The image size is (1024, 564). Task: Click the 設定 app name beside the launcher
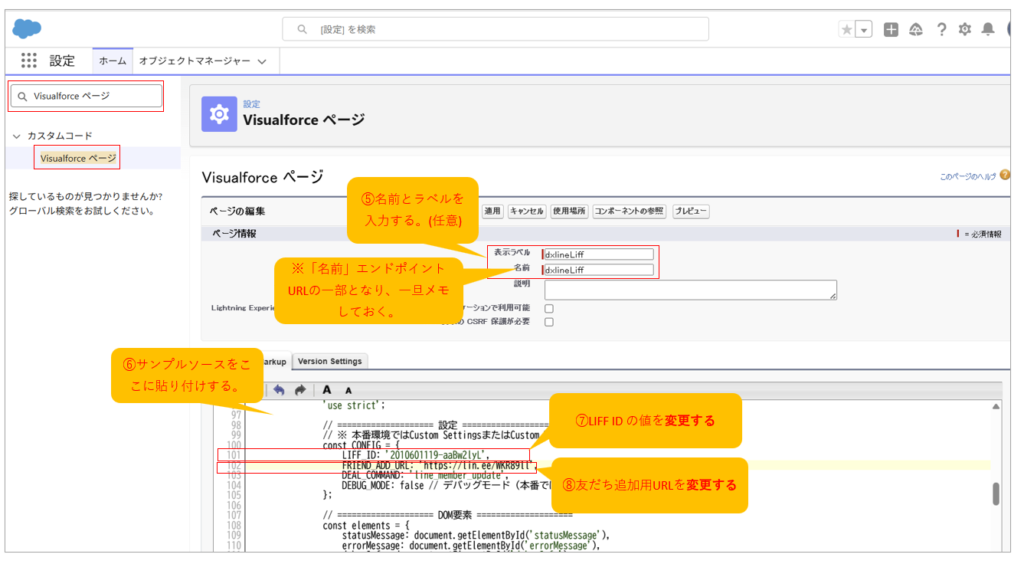(x=62, y=61)
